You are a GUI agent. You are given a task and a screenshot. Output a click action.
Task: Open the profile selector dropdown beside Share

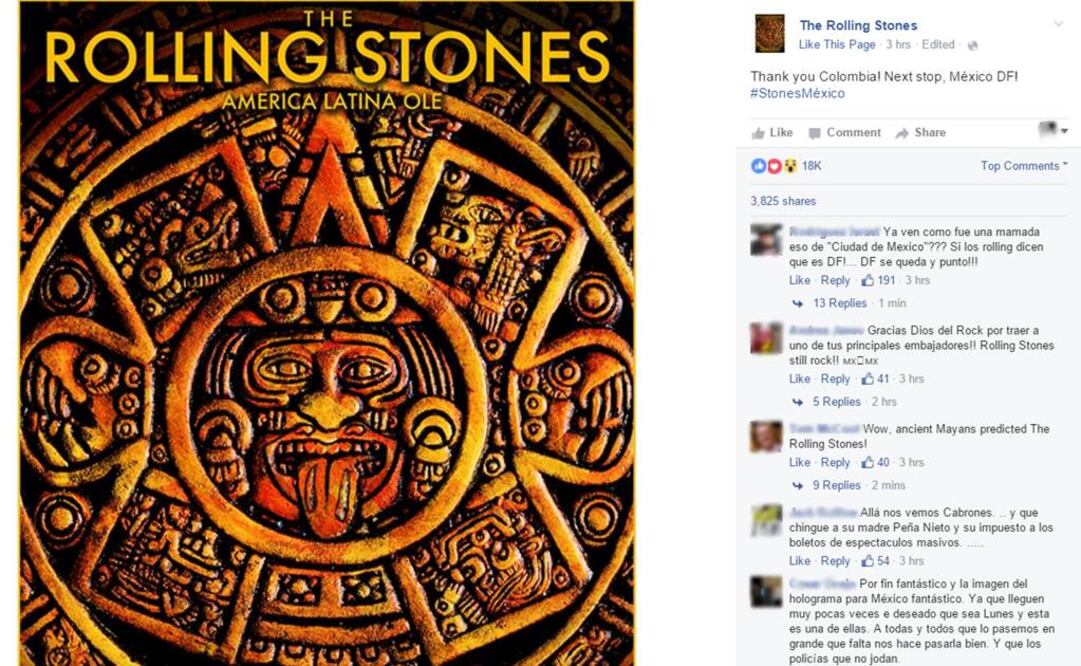(1053, 129)
